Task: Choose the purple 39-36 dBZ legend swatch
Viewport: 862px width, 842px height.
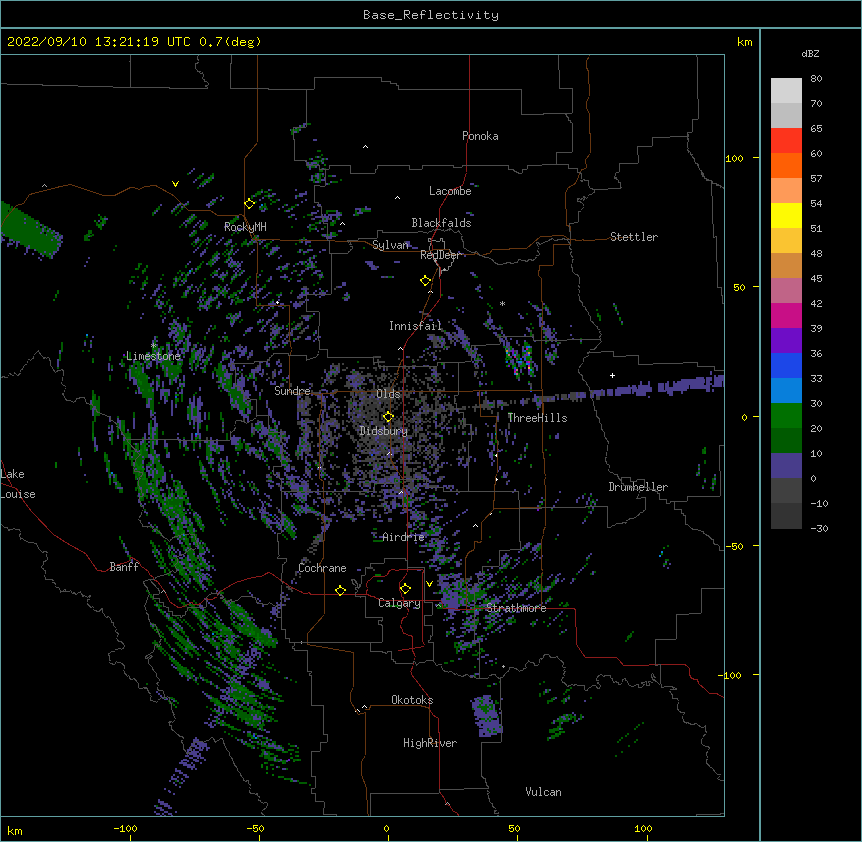Action: point(786,341)
